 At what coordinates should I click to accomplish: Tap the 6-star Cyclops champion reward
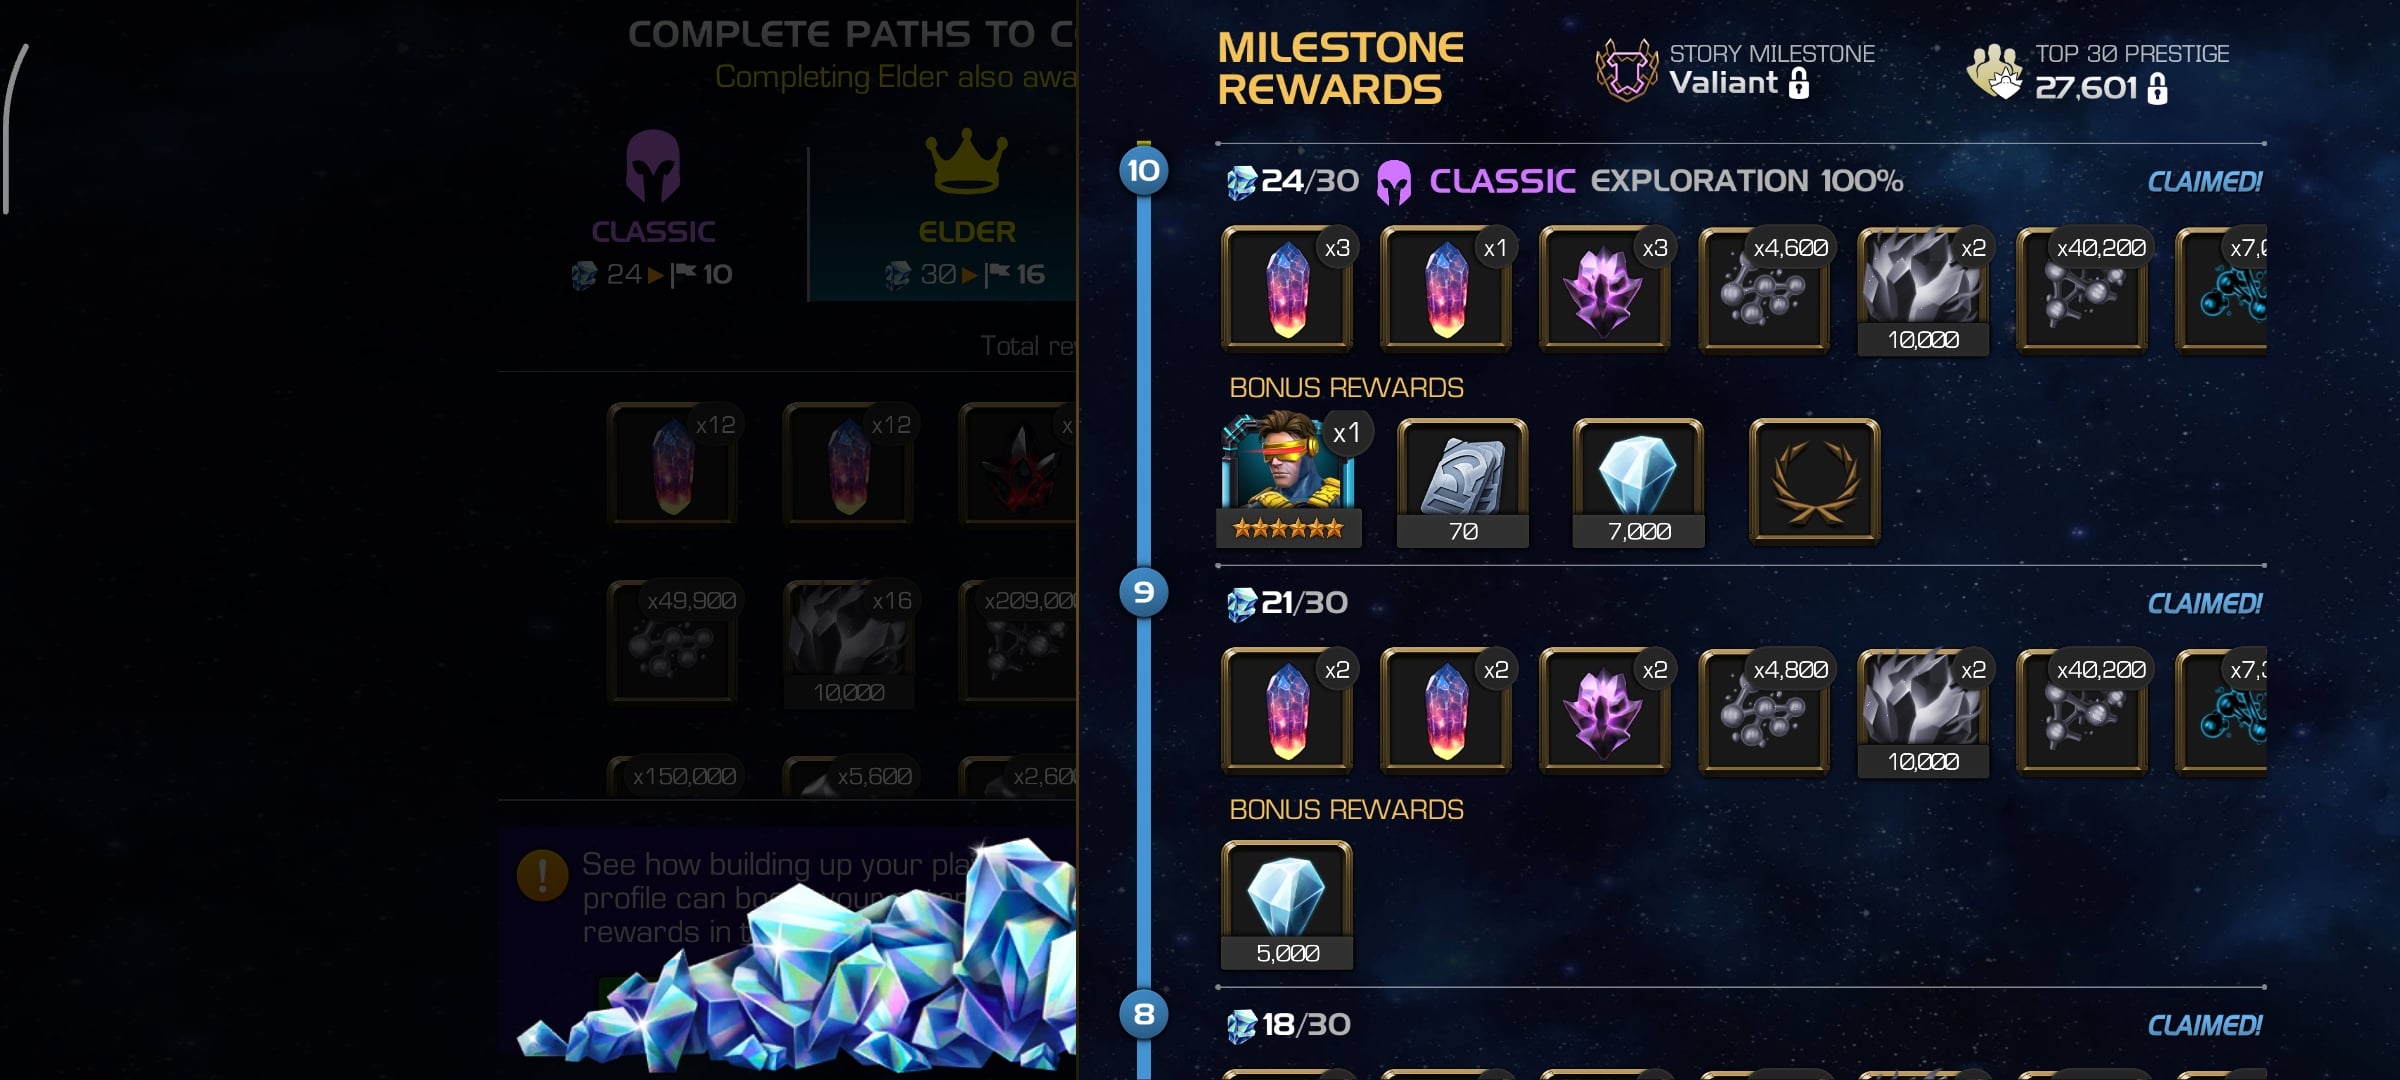[x=1288, y=480]
